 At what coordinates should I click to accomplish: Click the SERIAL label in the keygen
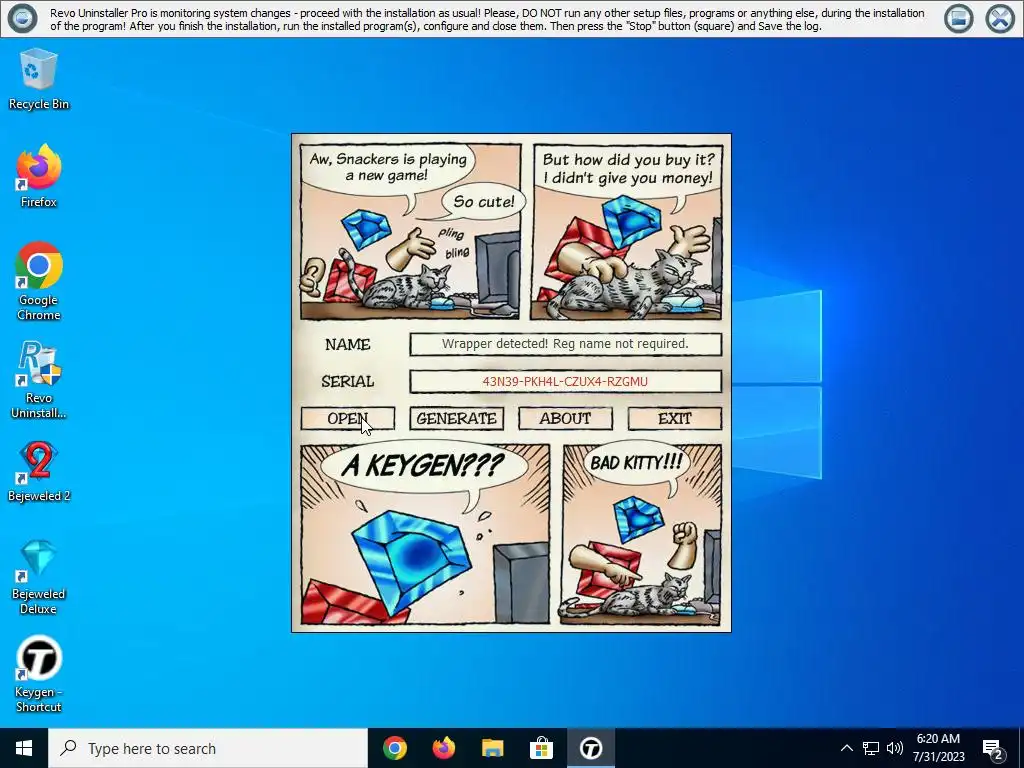(347, 381)
